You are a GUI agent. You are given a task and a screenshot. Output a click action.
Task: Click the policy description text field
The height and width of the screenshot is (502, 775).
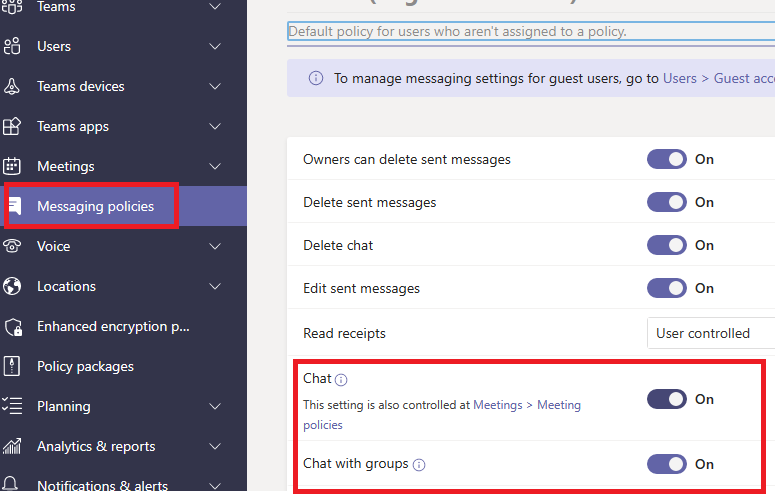(x=531, y=31)
